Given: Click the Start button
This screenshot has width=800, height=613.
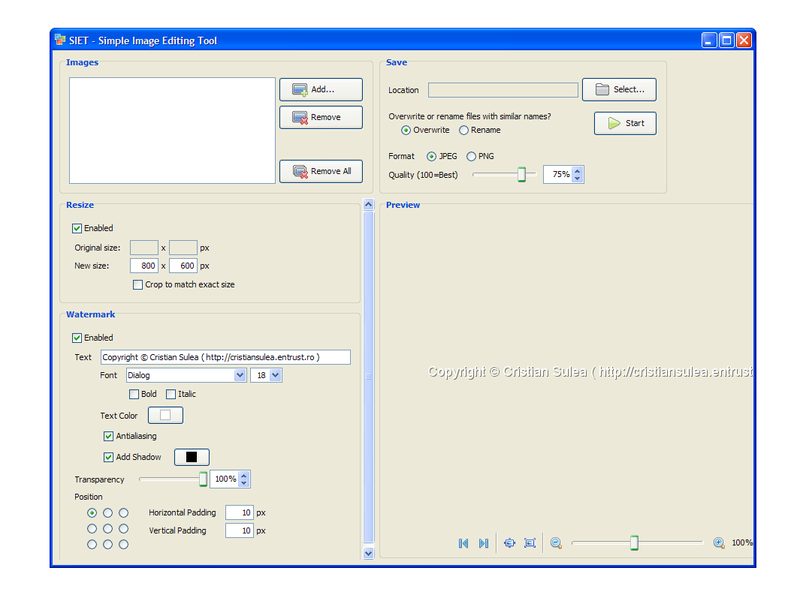Looking at the screenshot, I should (625, 123).
